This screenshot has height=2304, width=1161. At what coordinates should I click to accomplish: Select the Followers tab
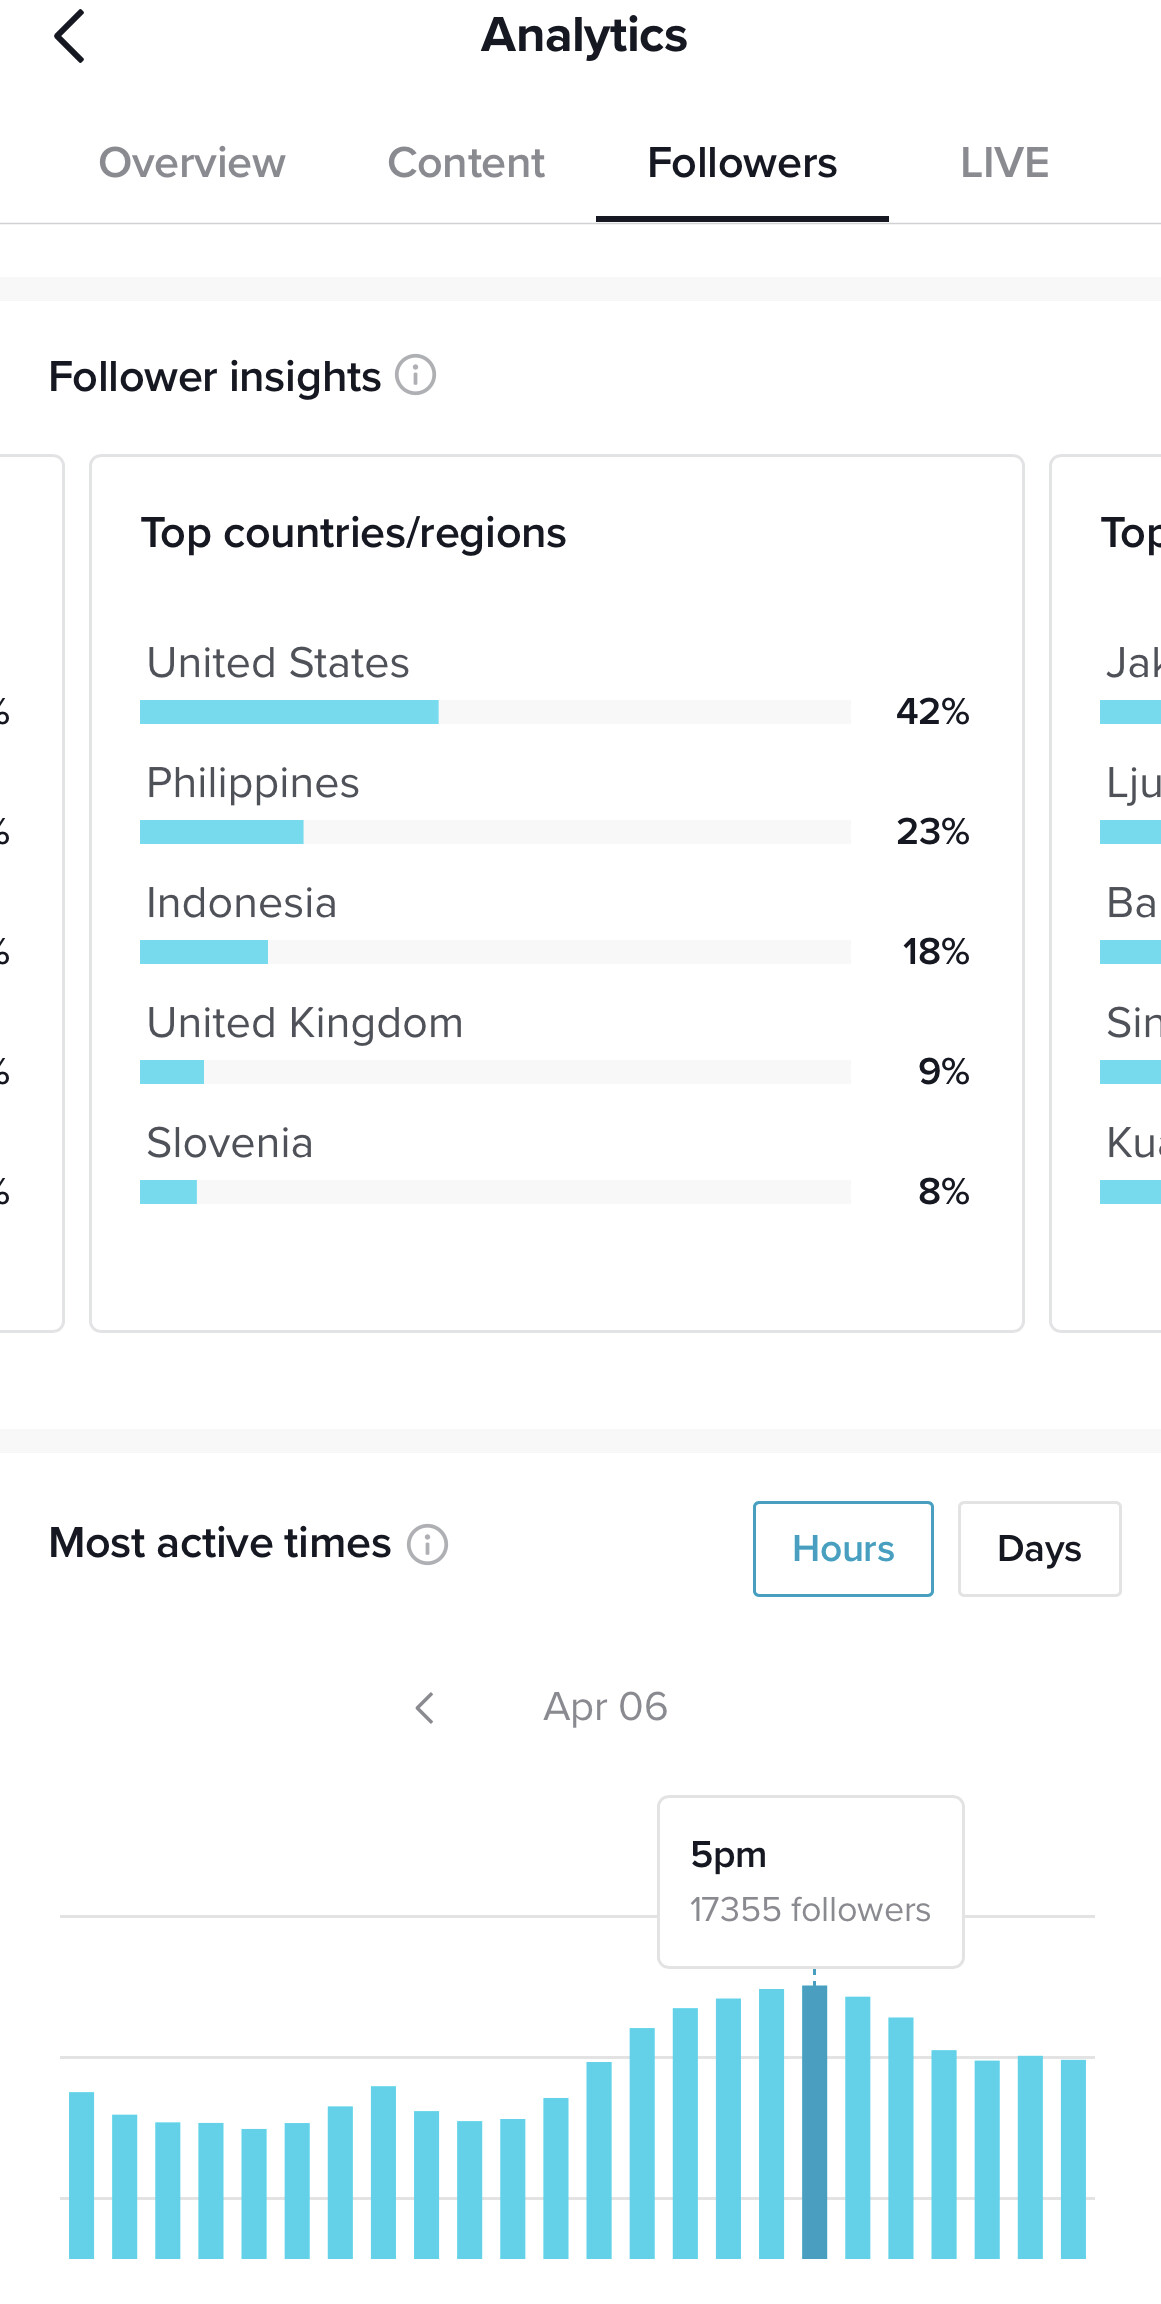coord(742,163)
